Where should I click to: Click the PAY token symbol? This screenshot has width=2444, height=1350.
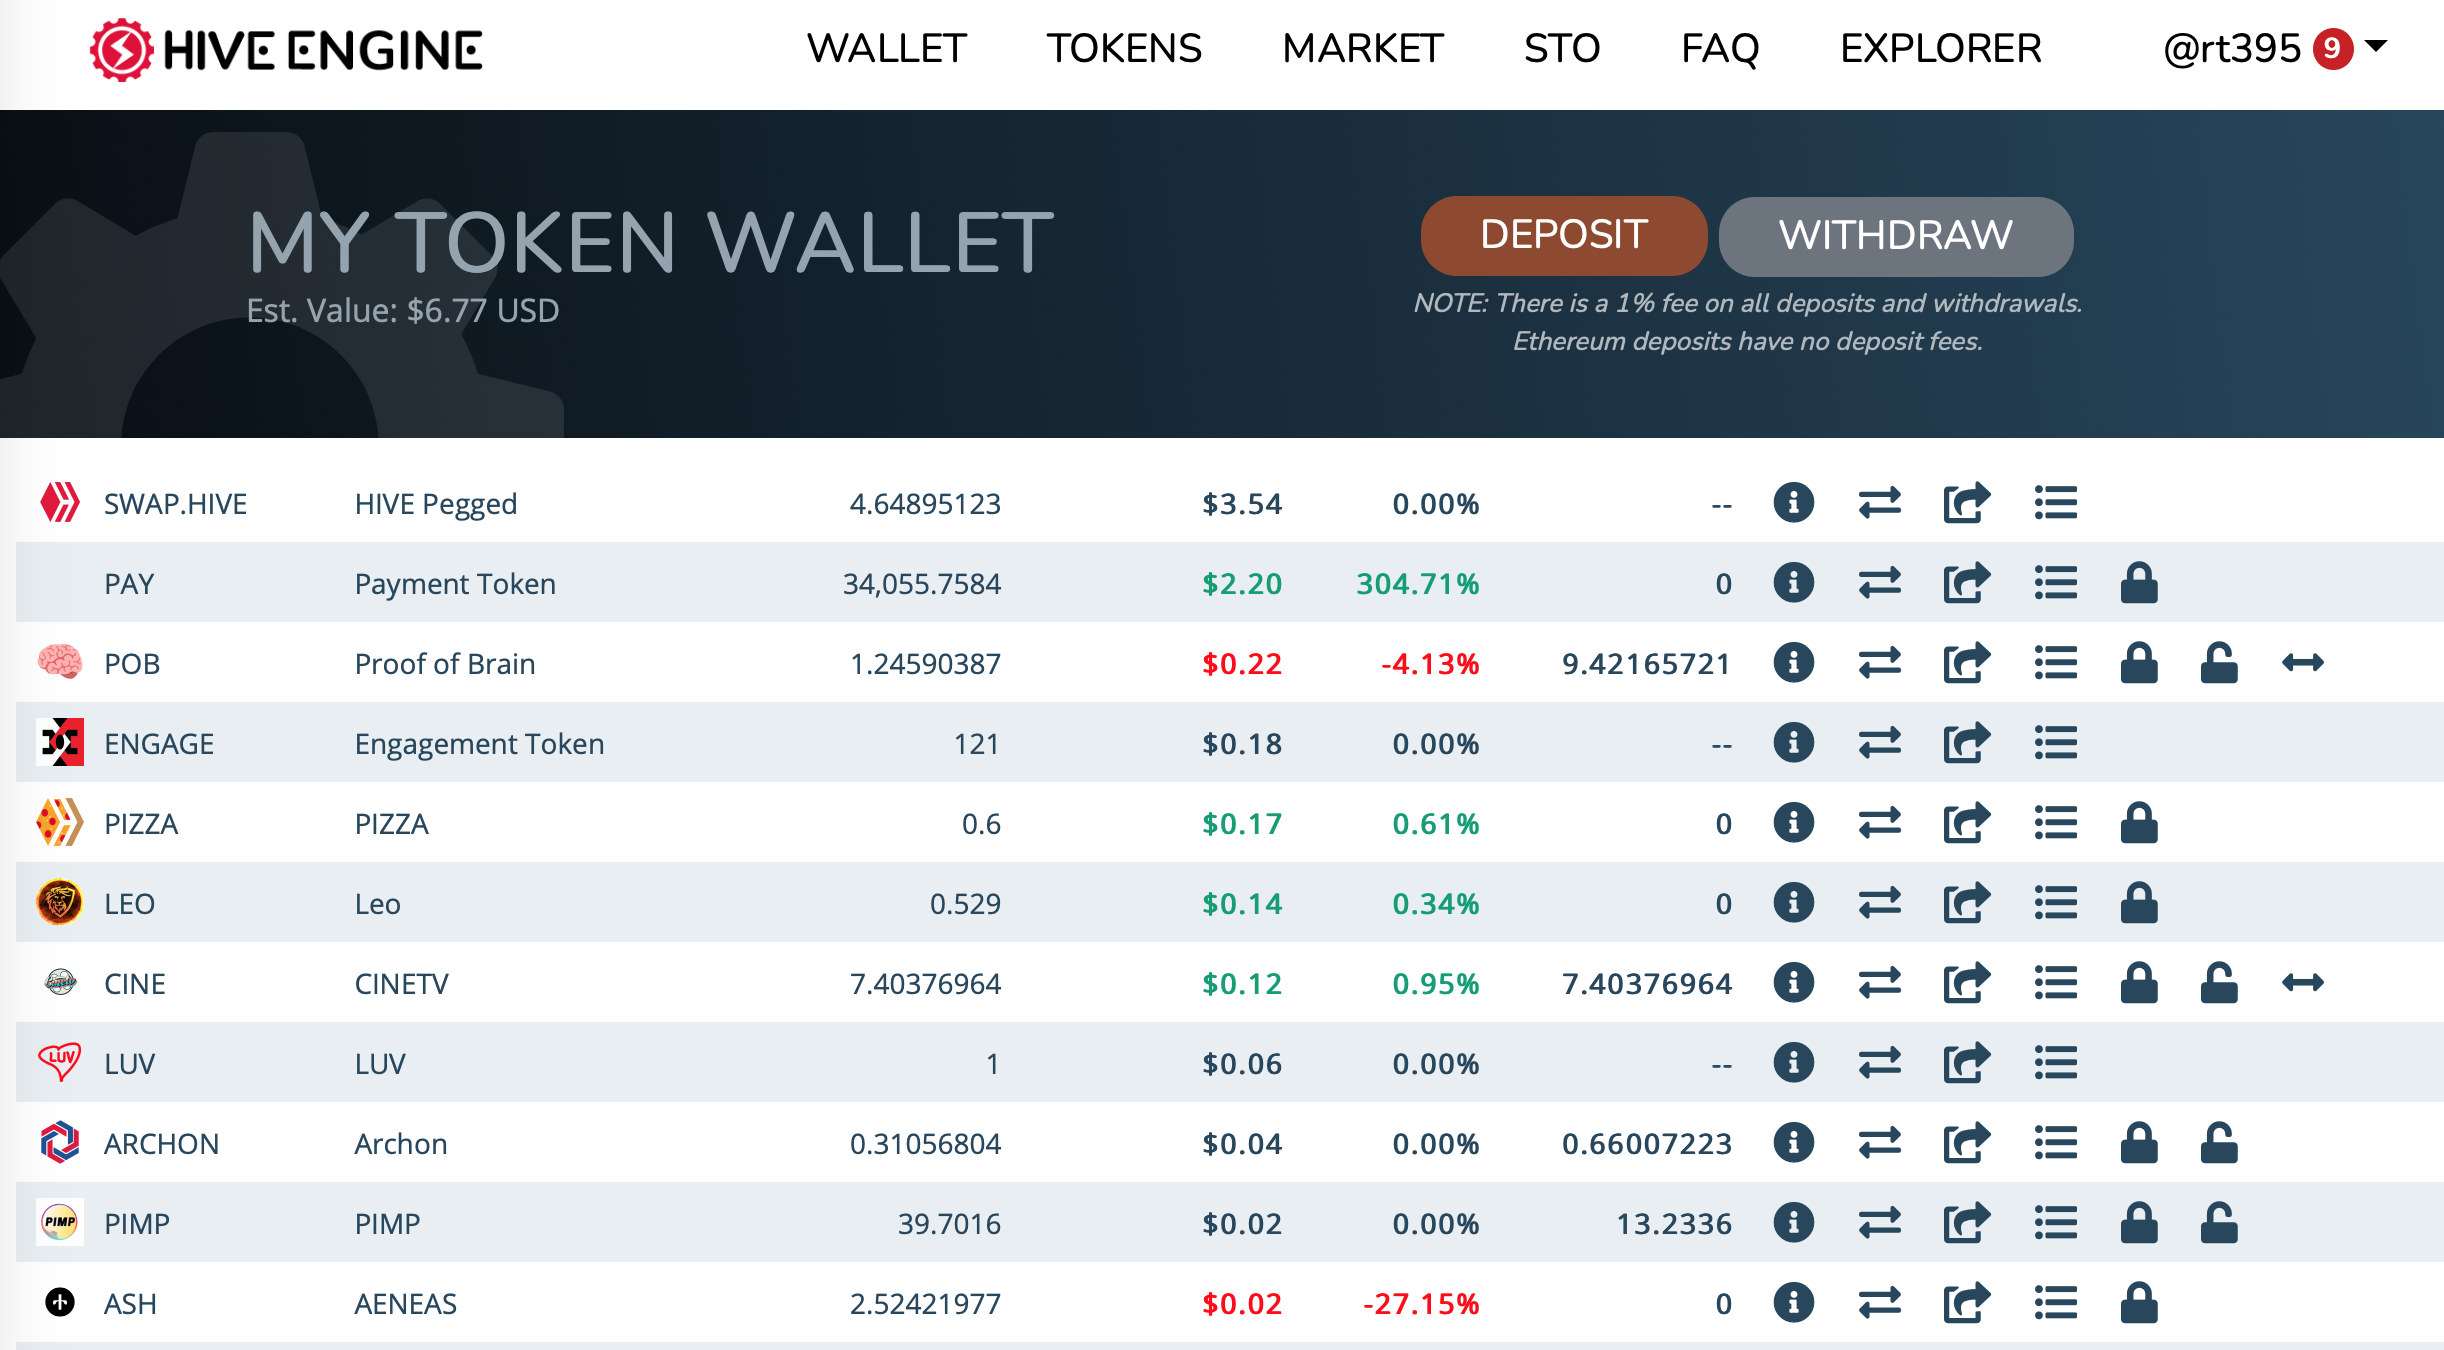(x=129, y=584)
